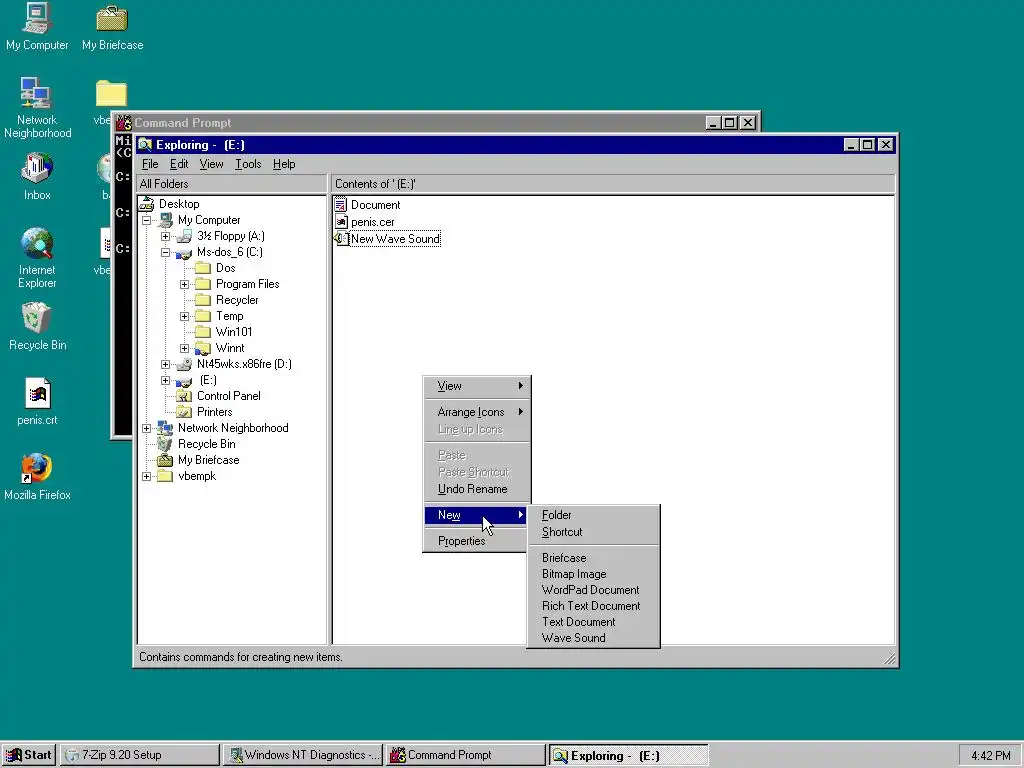
Task: Expand the vbempk folder node
Action: click(147, 477)
